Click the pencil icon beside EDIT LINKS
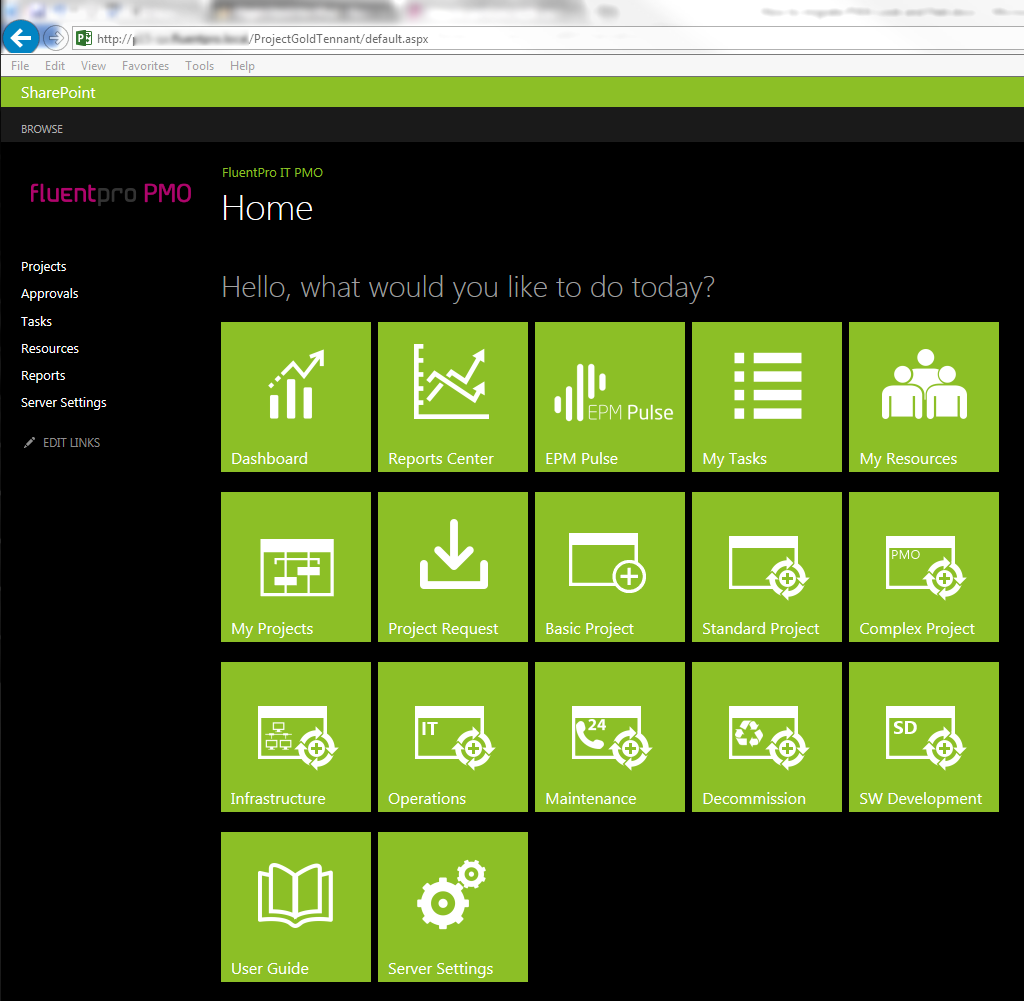 click(x=29, y=443)
